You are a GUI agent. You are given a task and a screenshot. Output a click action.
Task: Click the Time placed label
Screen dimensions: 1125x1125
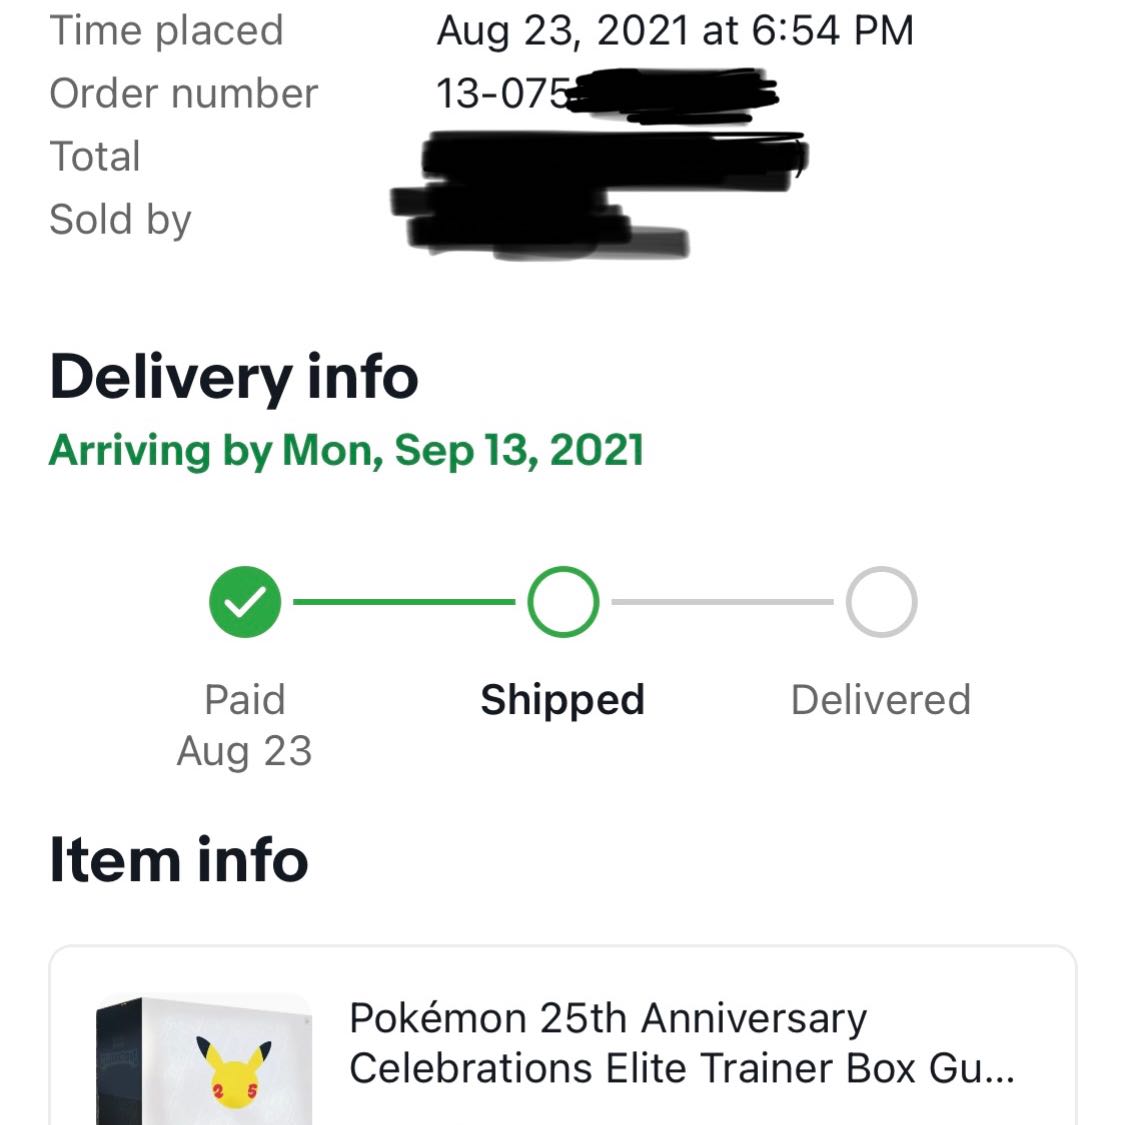[167, 30]
